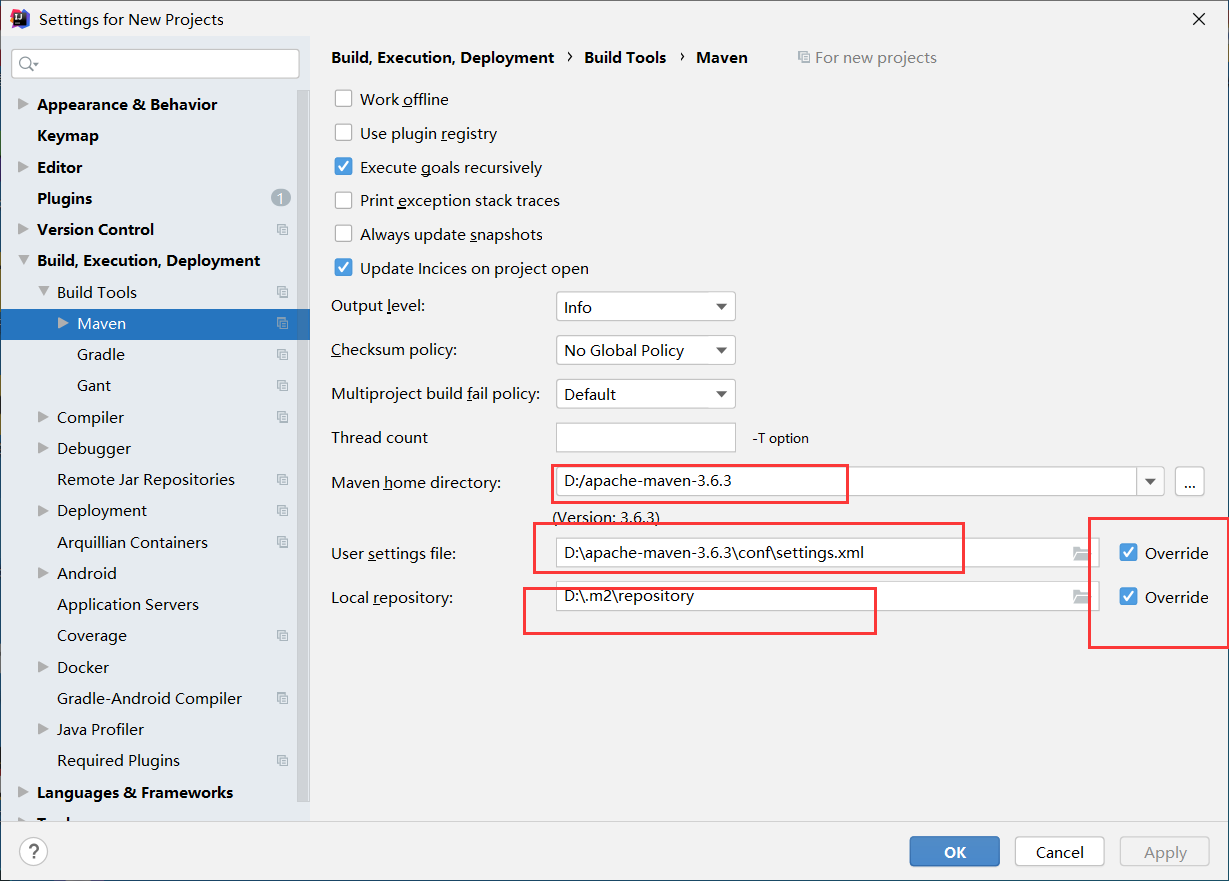The image size is (1229, 881).
Task: Open the Output level dropdown
Action: [x=645, y=307]
